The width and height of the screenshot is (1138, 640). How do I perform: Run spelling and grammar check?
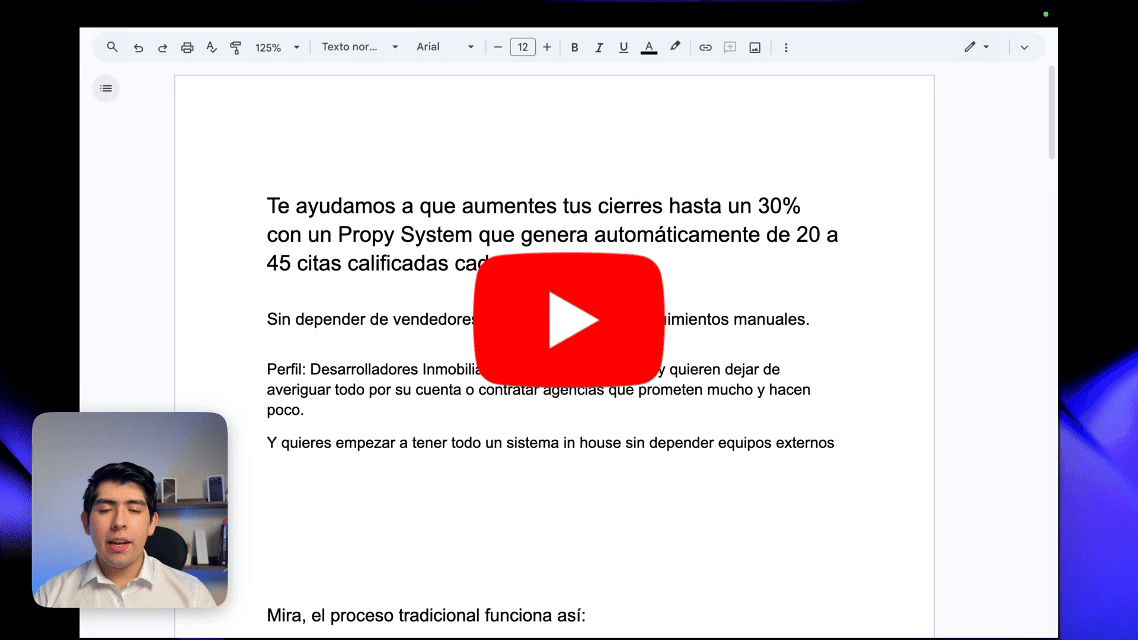point(211,47)
